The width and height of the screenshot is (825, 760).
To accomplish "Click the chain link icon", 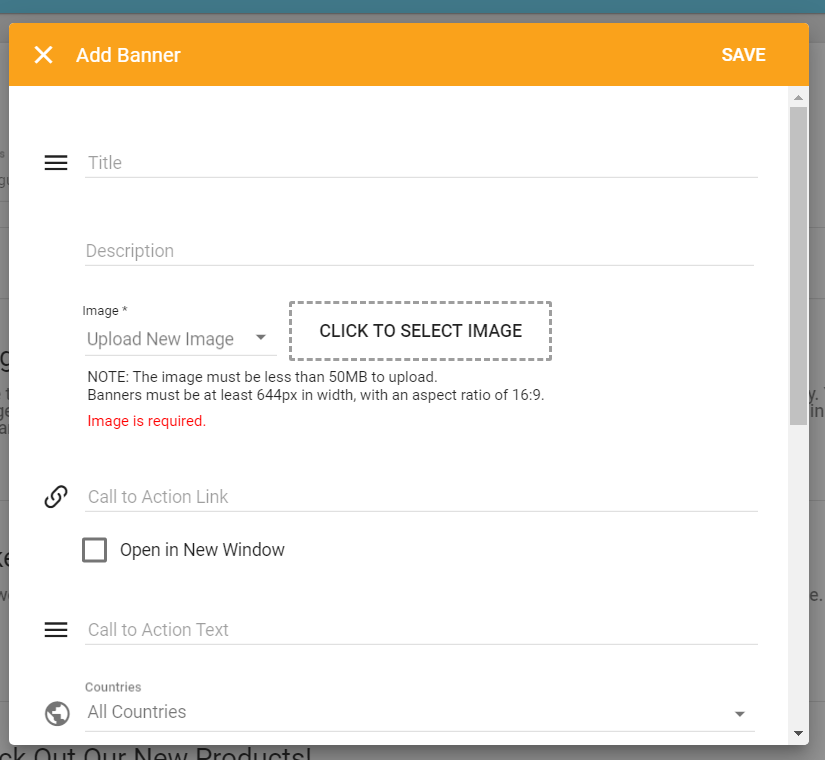I will [56, 497].
